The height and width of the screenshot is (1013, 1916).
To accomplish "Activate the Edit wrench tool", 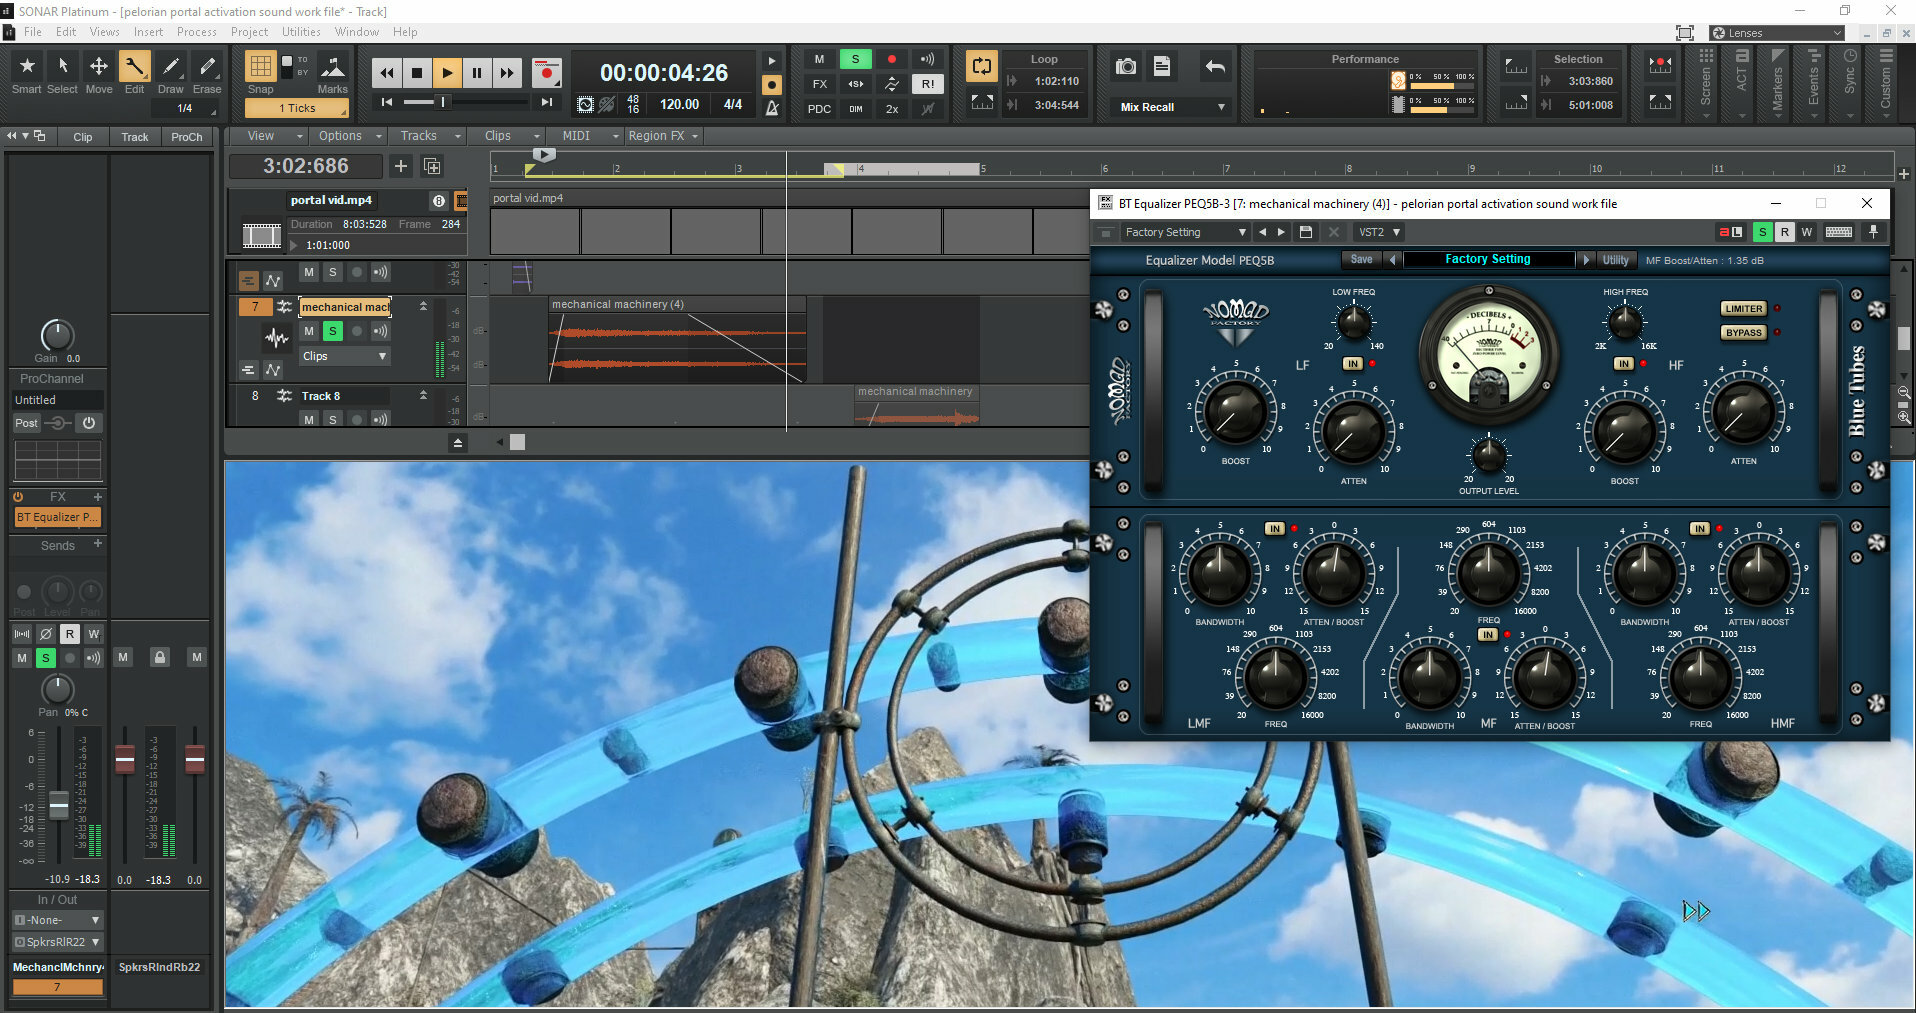I will tap(134, 66).
